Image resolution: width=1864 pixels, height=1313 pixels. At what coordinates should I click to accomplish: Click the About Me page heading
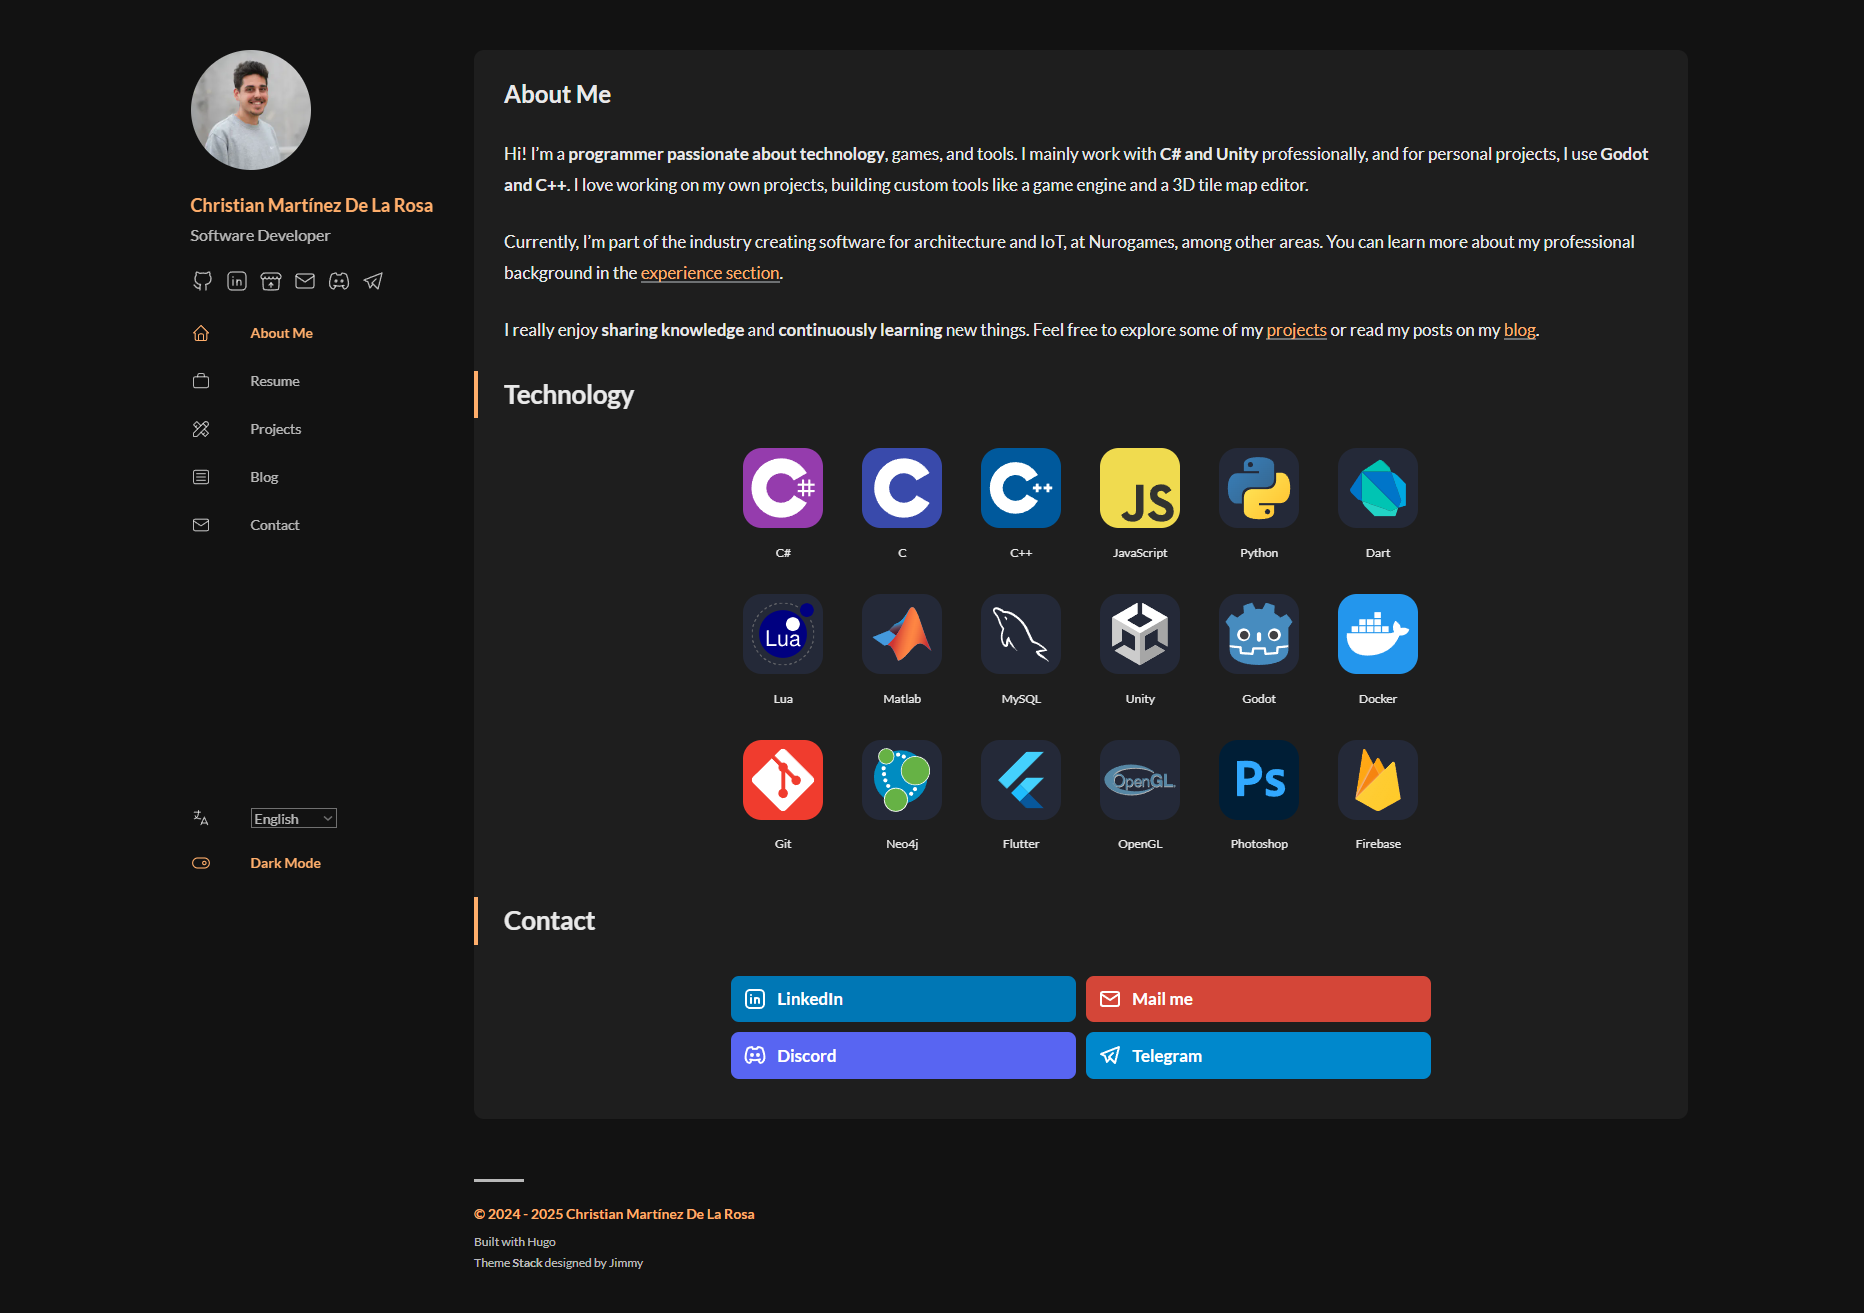557,94
